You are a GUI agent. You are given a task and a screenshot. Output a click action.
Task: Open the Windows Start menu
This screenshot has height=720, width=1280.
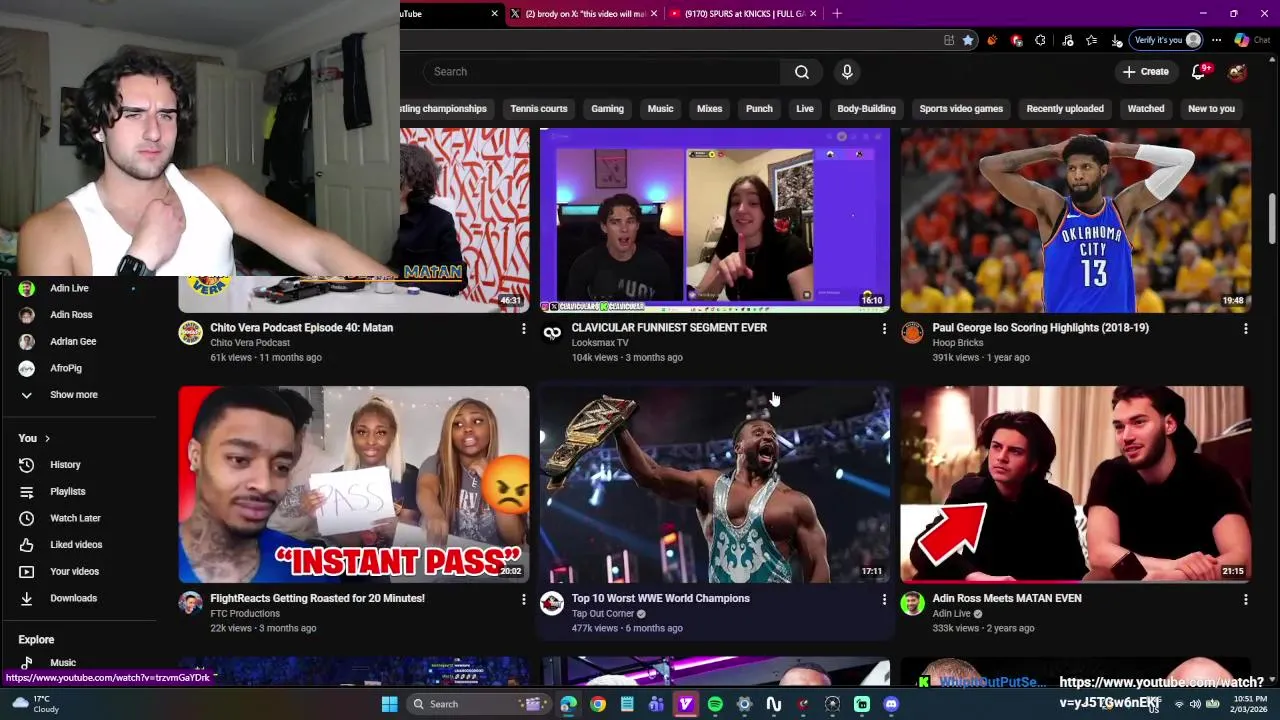pyautogui.click(x=389, y=704)
